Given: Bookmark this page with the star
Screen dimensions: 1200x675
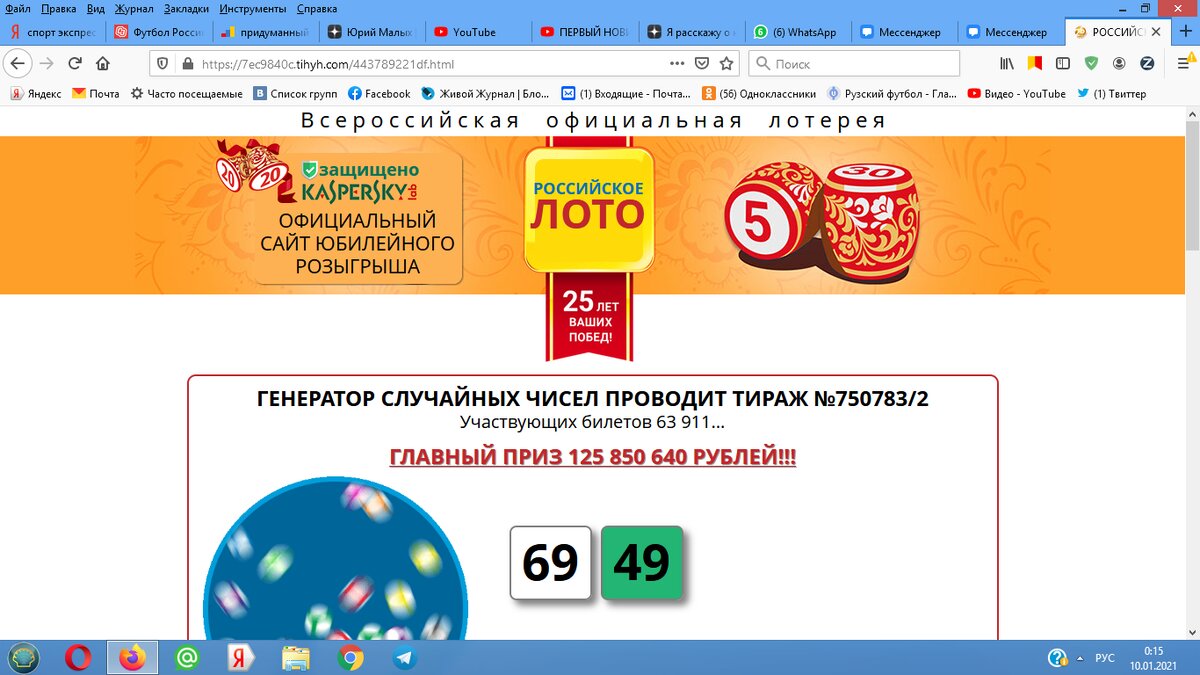Looking at the screenshot, I should pyautogui.click(x=727, y=64).
